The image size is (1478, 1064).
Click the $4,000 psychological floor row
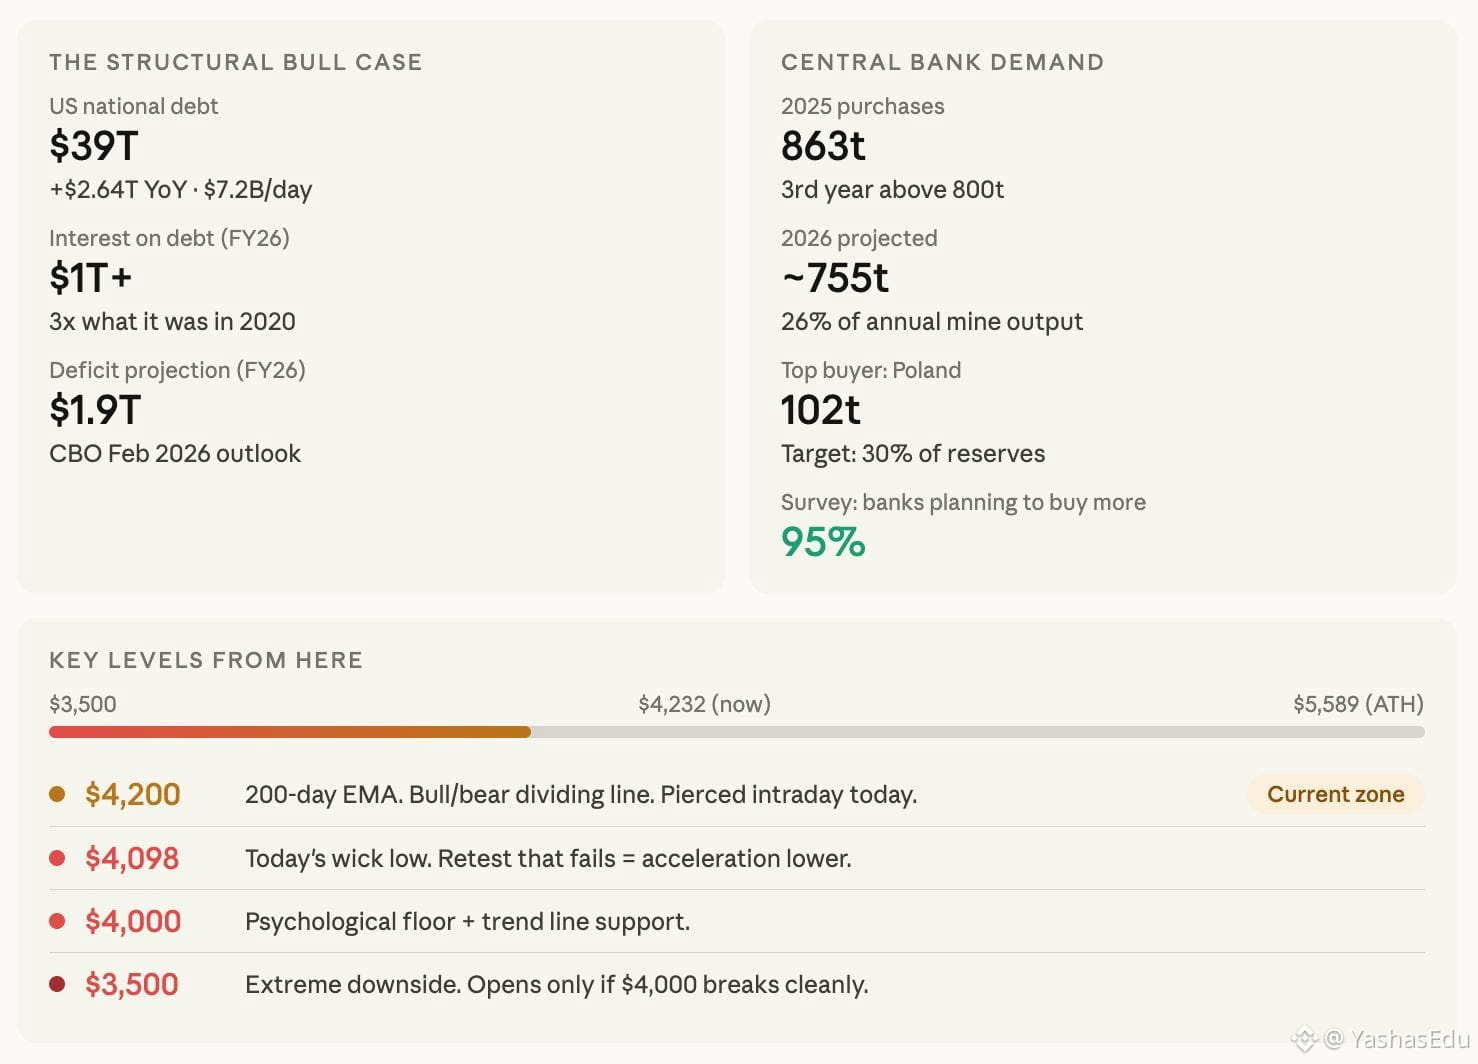(737, 921)
